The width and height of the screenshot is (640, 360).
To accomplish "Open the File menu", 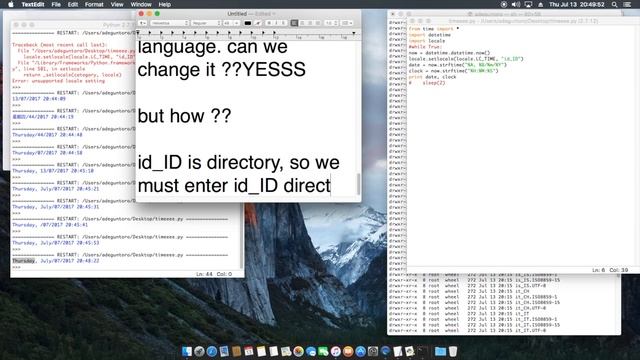I will pos(56,4).
